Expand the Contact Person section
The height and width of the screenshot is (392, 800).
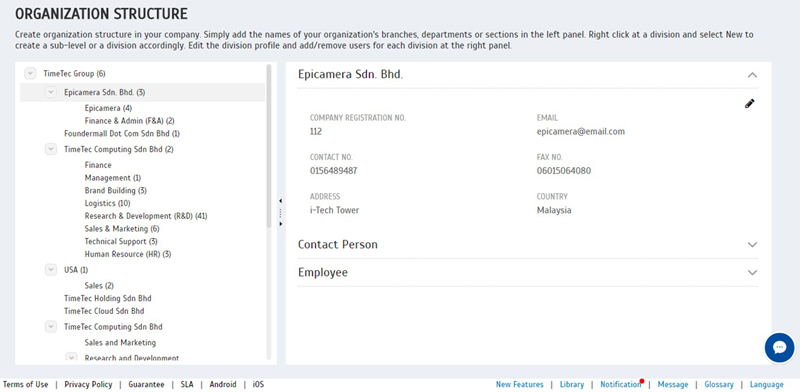pyautogui.click(x=752, y=244)
